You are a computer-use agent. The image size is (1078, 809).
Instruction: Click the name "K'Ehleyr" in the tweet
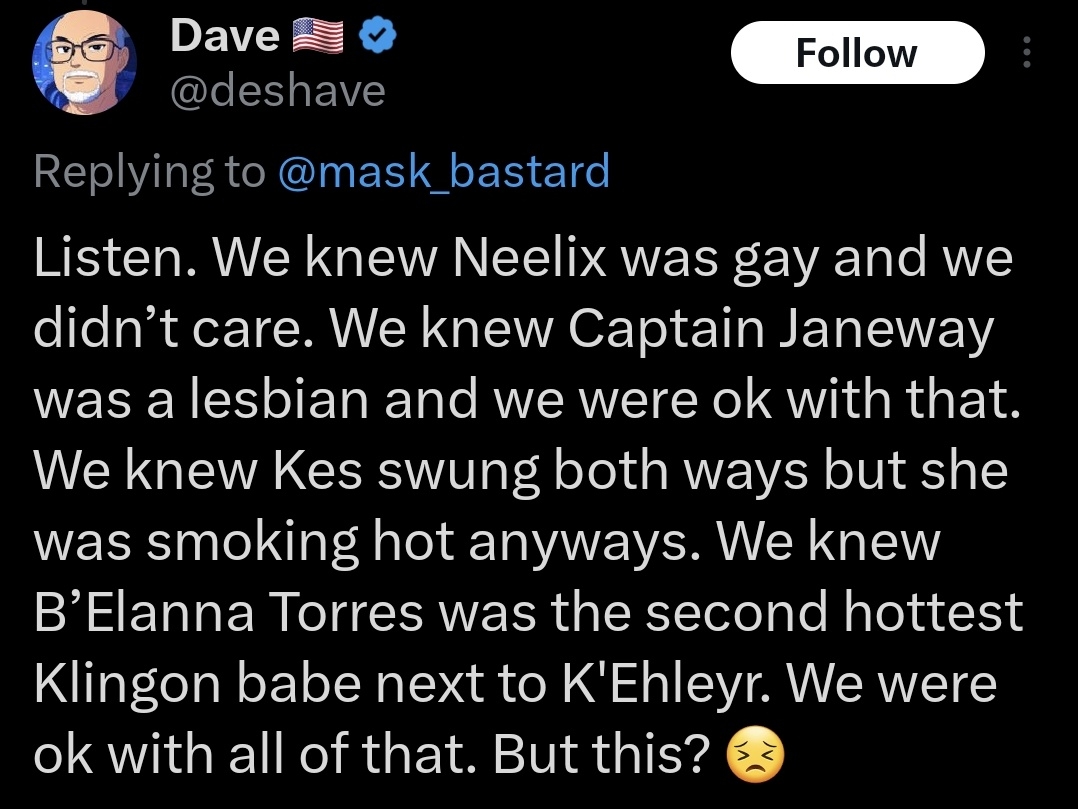[x=647, y=683]
